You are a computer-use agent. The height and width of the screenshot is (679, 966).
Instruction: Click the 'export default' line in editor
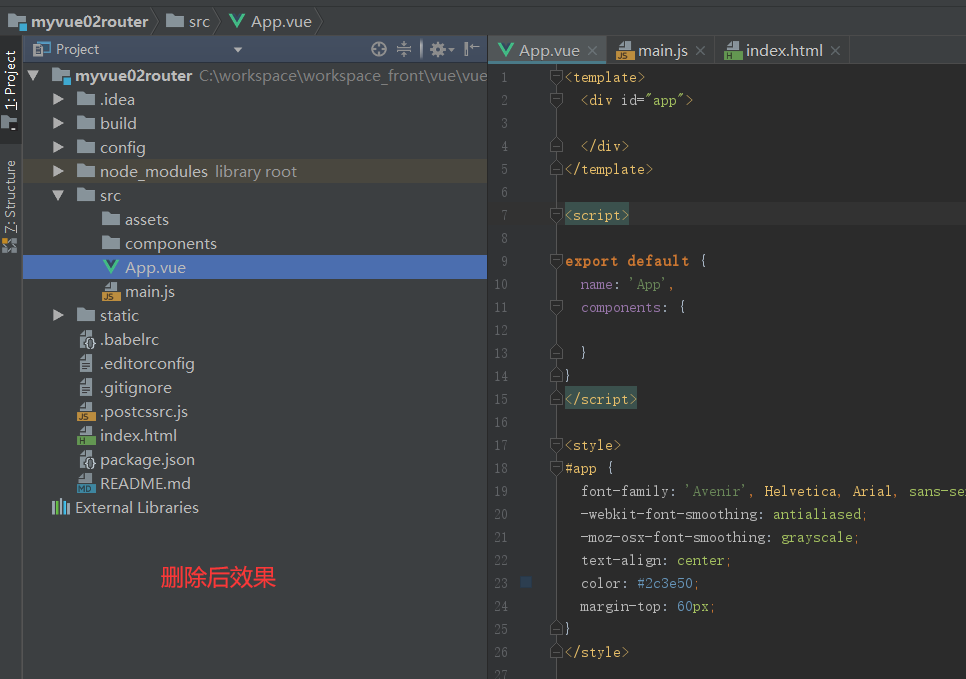635,261
